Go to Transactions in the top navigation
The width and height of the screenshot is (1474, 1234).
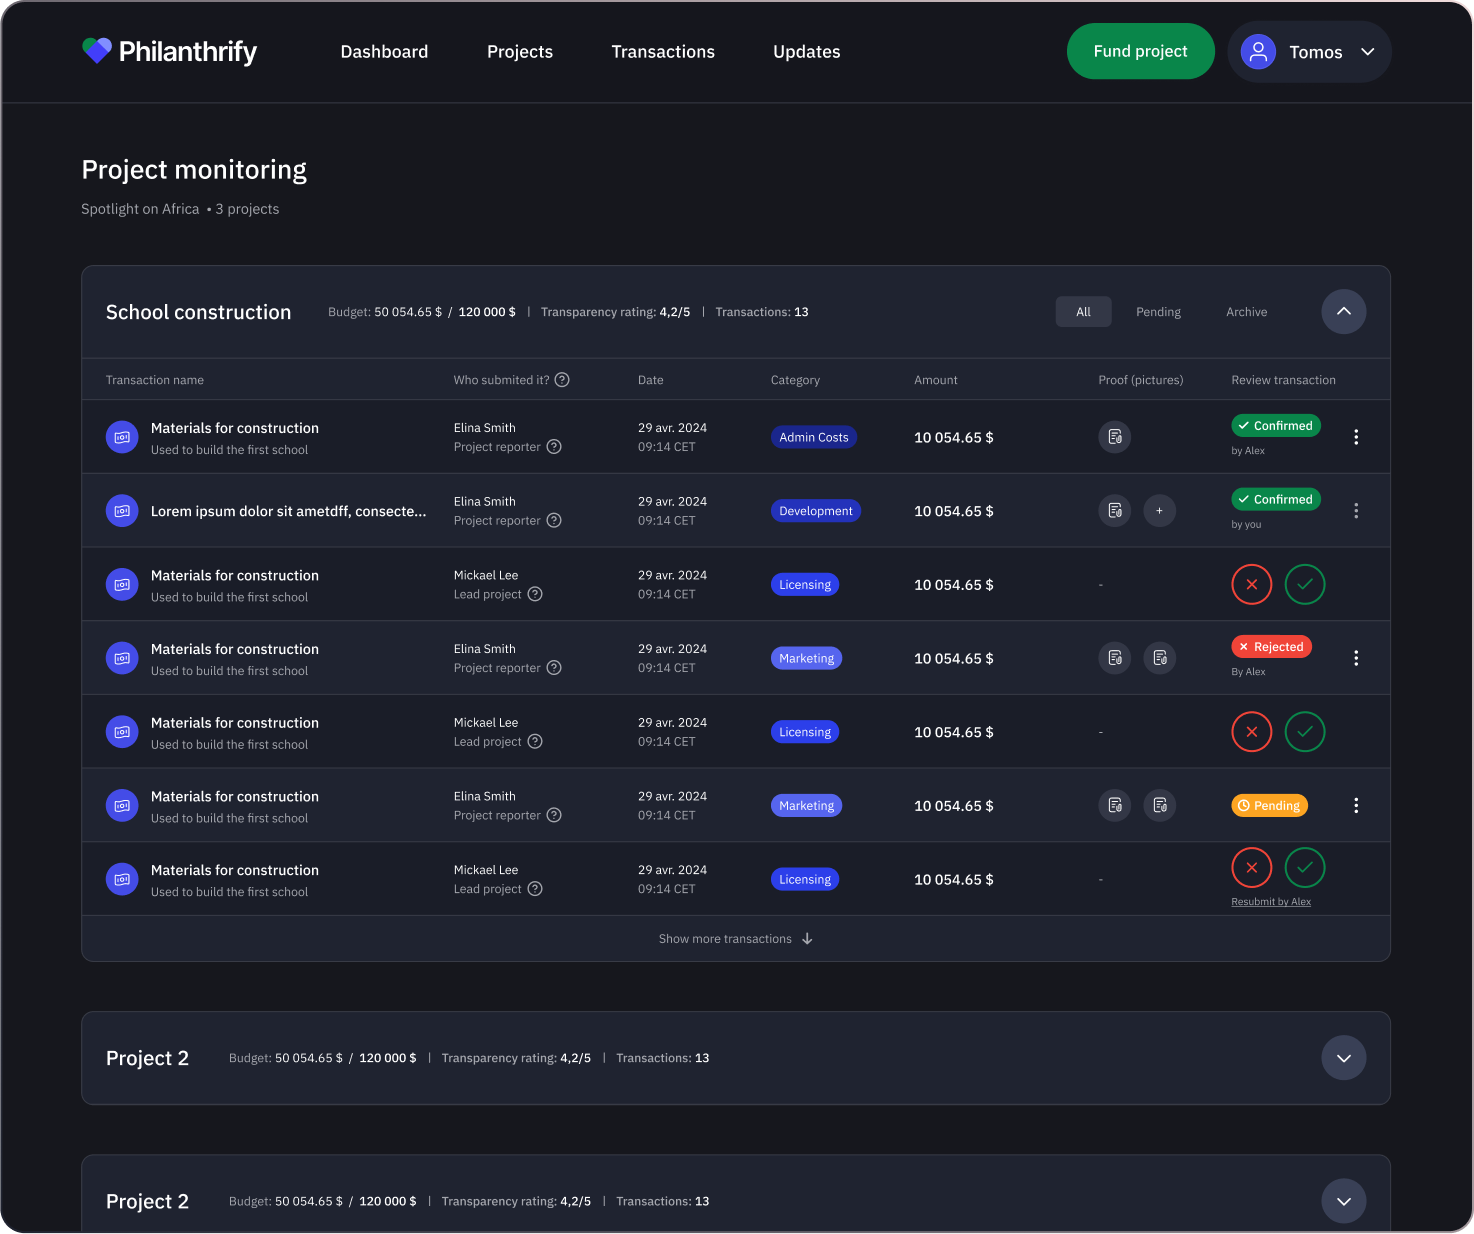pyautogui.click(x=663, y=52)
